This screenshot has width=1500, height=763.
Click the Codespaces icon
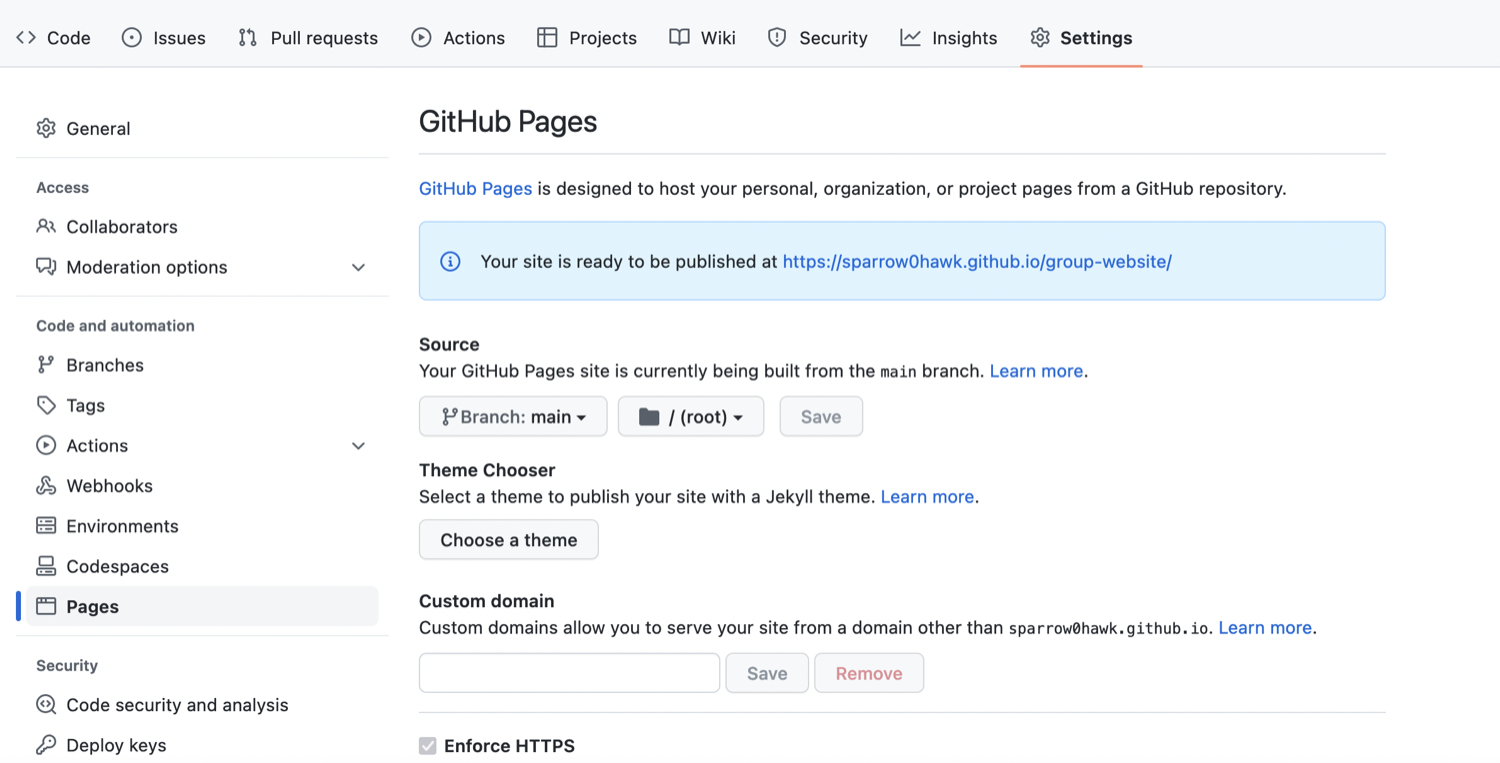46,566
